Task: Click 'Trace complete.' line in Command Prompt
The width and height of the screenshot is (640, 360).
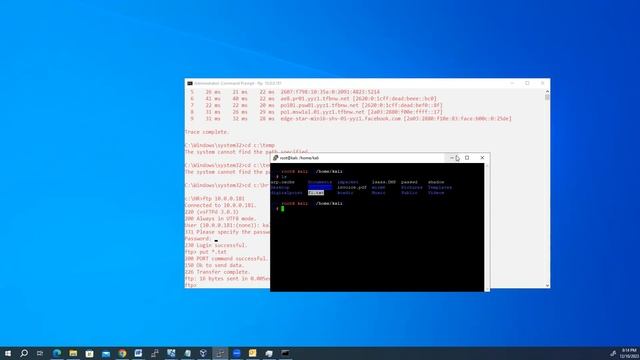Action: pyautogui.click(x=207, y=132)
